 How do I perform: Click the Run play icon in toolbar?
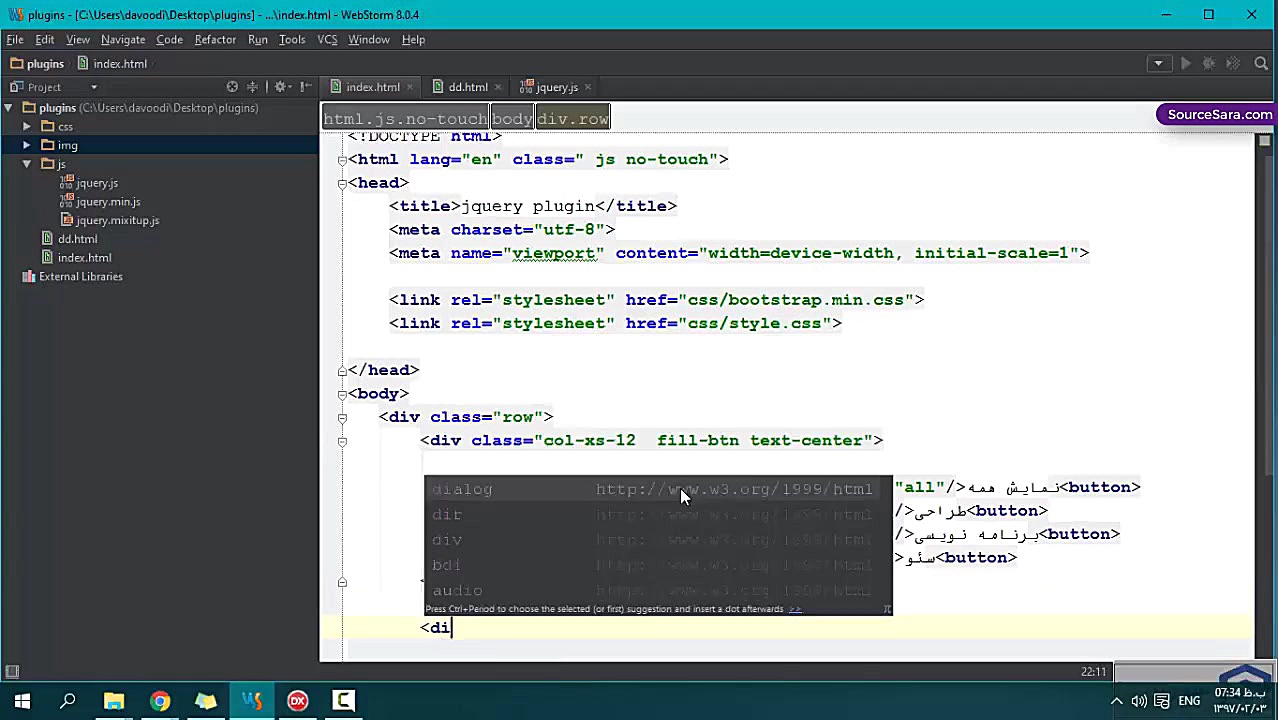(1185, 63)
